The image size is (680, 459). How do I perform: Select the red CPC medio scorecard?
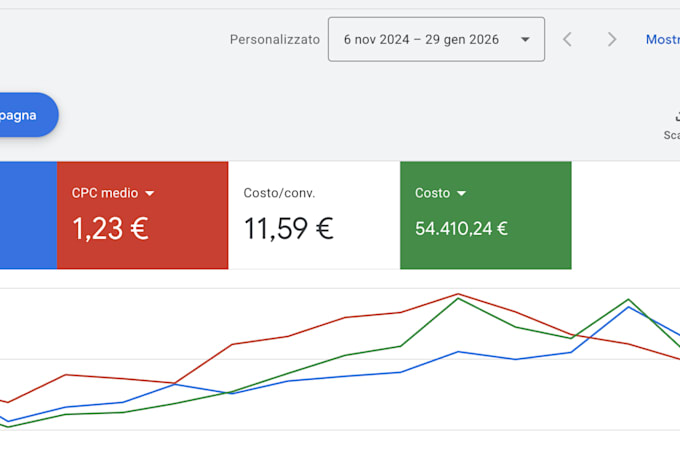coord(143,215)
